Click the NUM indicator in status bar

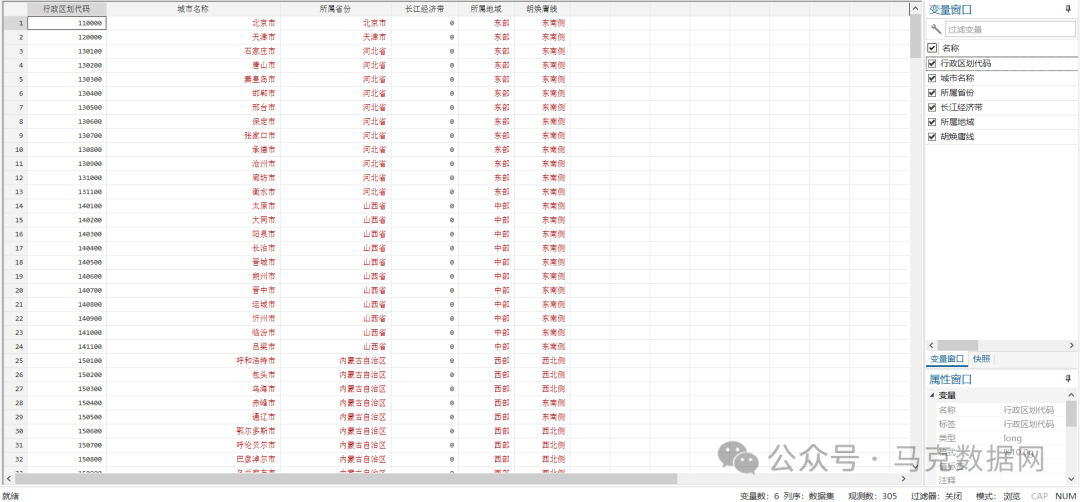coord(1066,496)
